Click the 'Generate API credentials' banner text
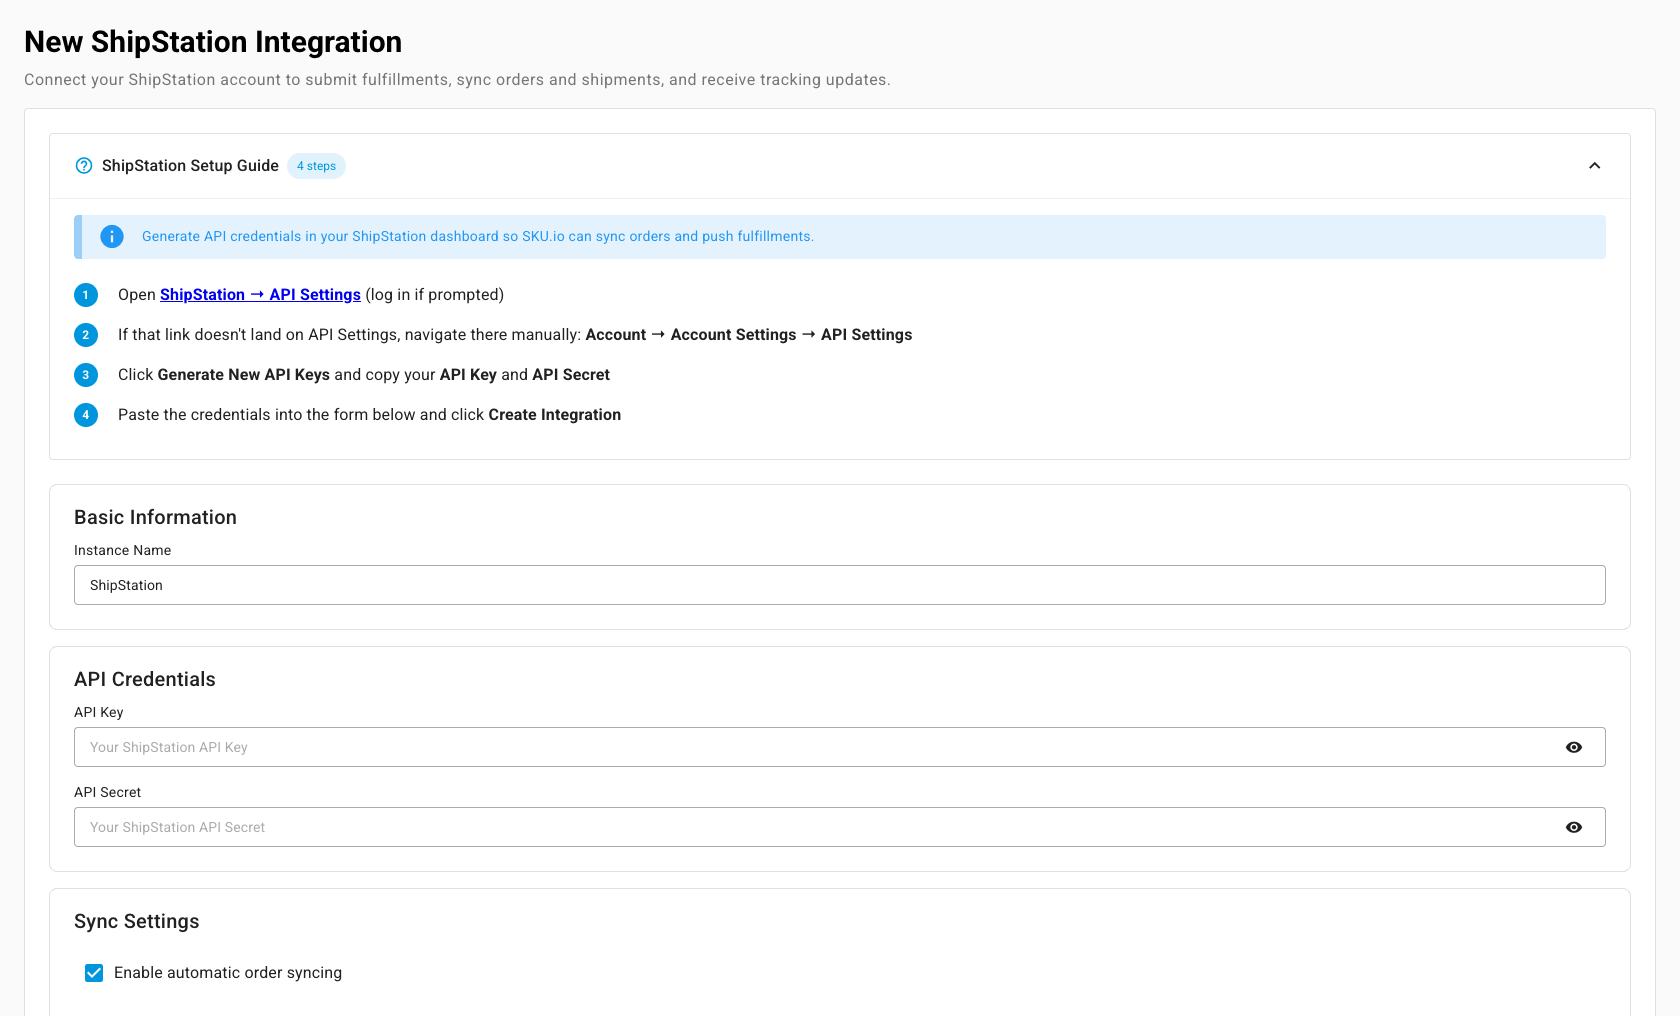The image size is (1680, 1016). tap(478, 237)
